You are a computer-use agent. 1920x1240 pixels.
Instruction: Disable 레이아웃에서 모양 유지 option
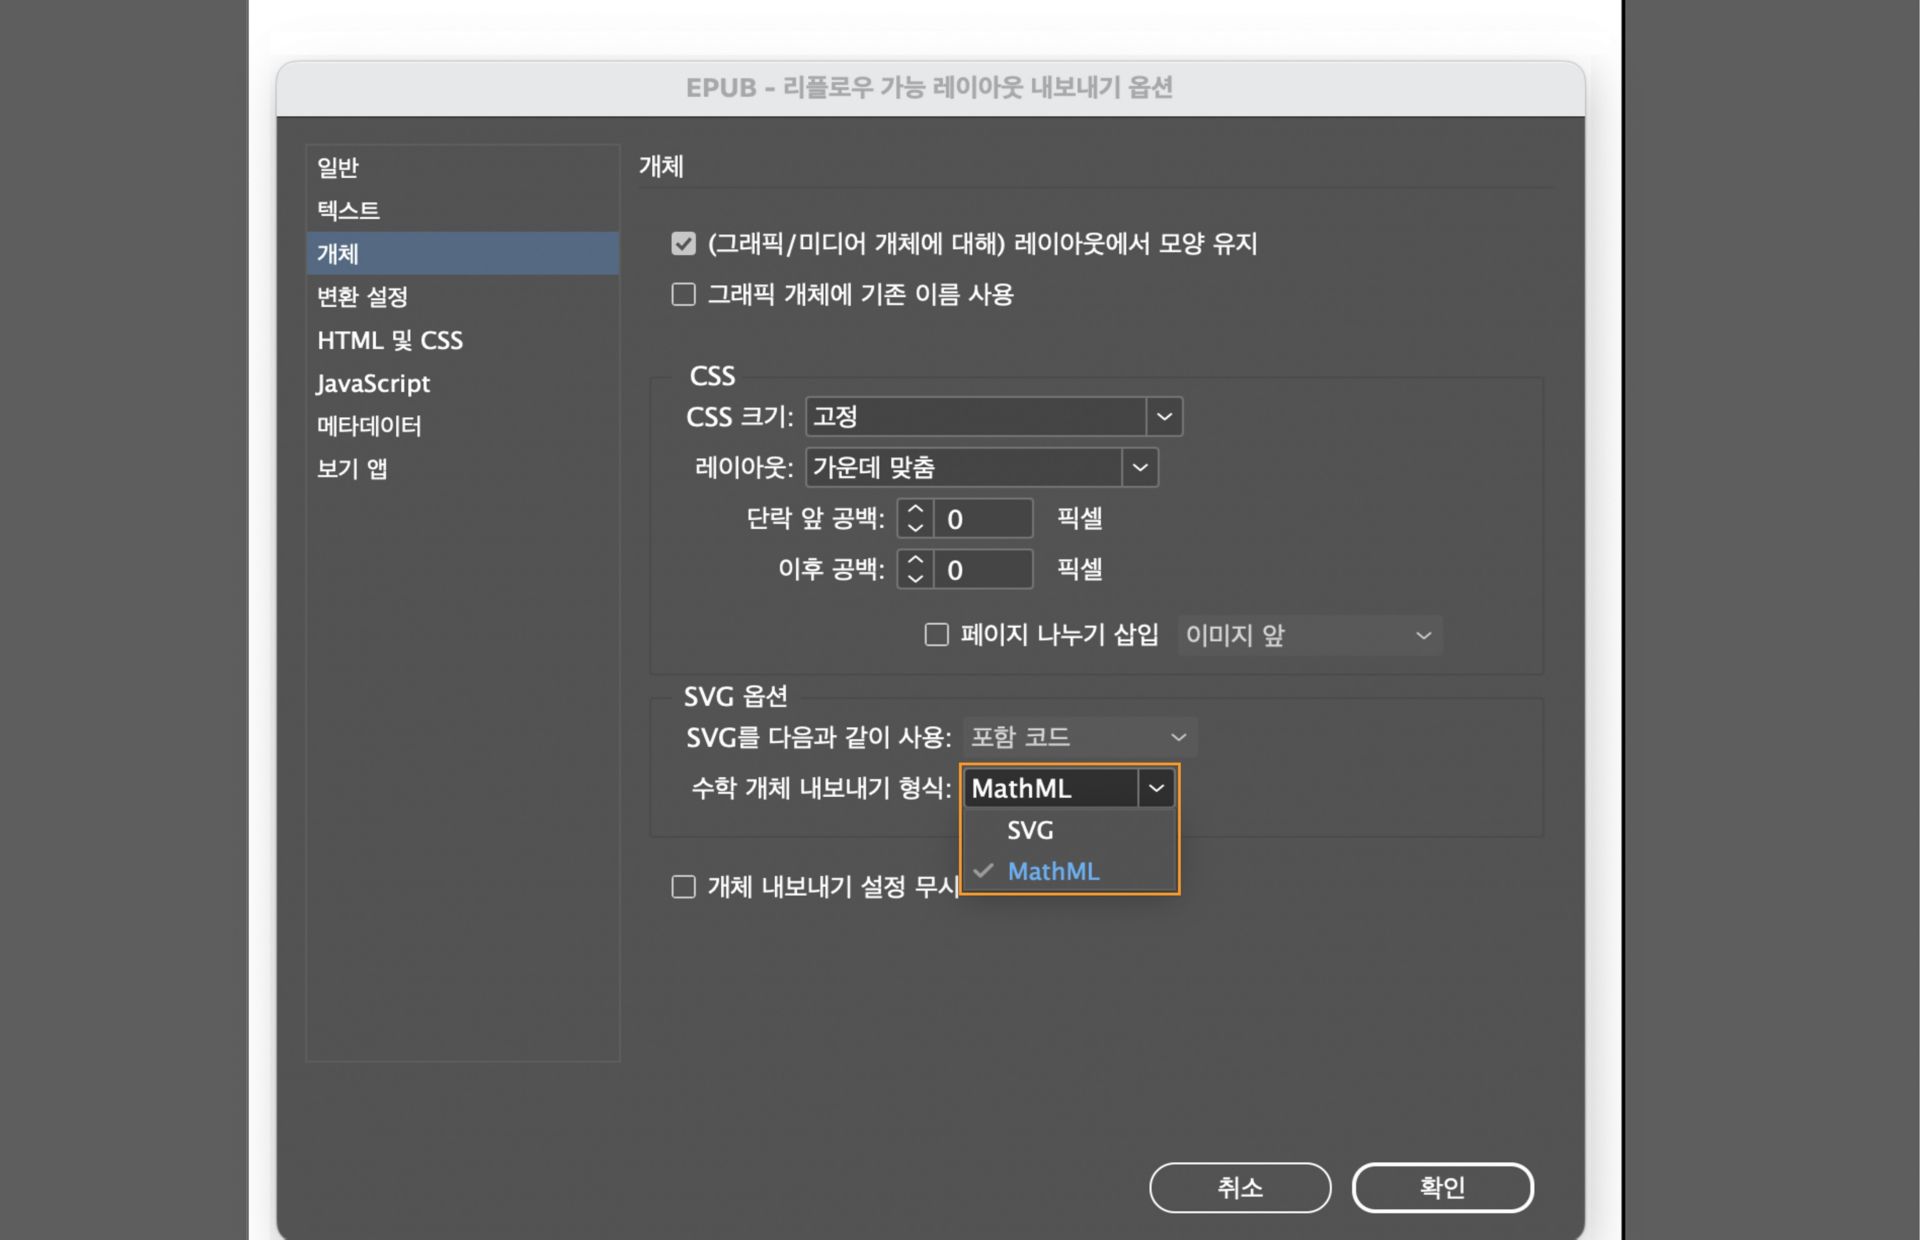(x=683, y=243)
